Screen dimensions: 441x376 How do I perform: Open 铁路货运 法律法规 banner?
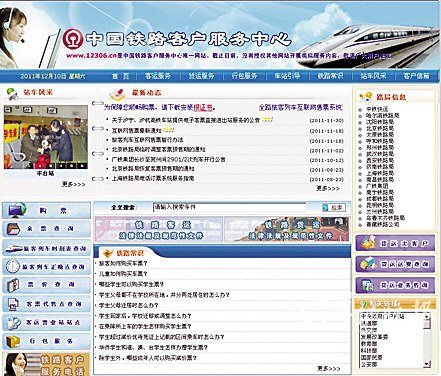[x=287, y=229]
